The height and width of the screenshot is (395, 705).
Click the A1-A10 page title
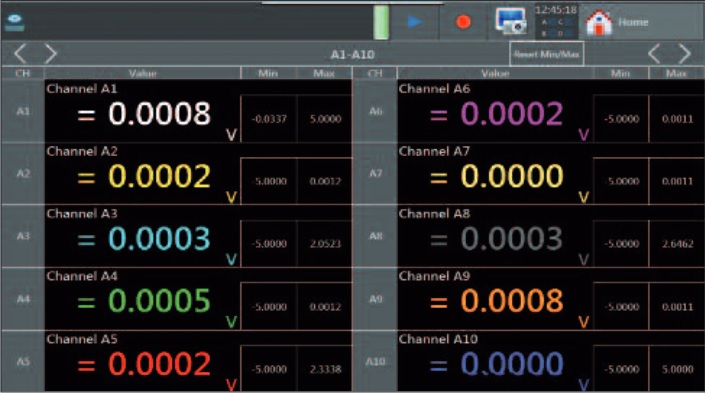click(352, 55)
